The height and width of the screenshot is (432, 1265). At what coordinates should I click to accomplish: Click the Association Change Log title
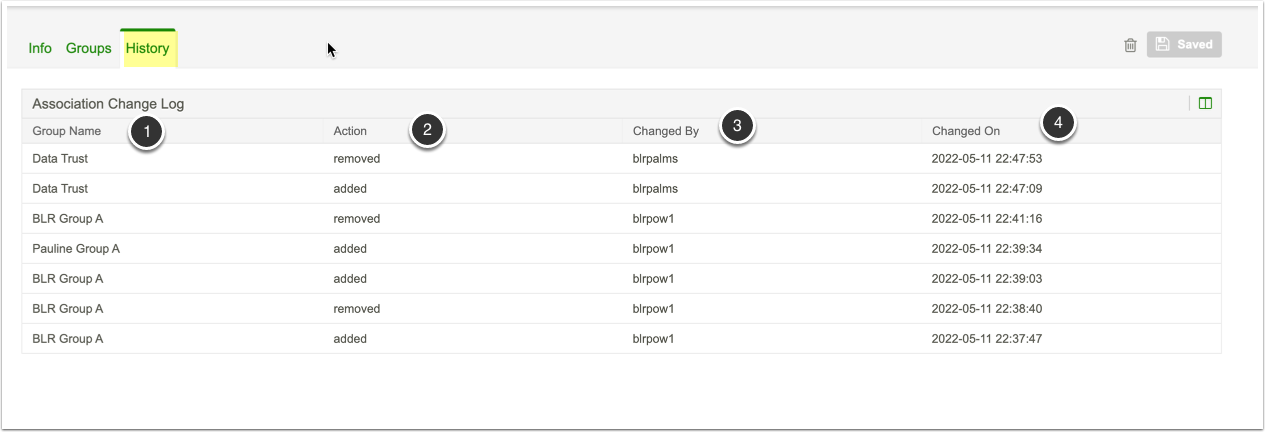tap(108, 103)
